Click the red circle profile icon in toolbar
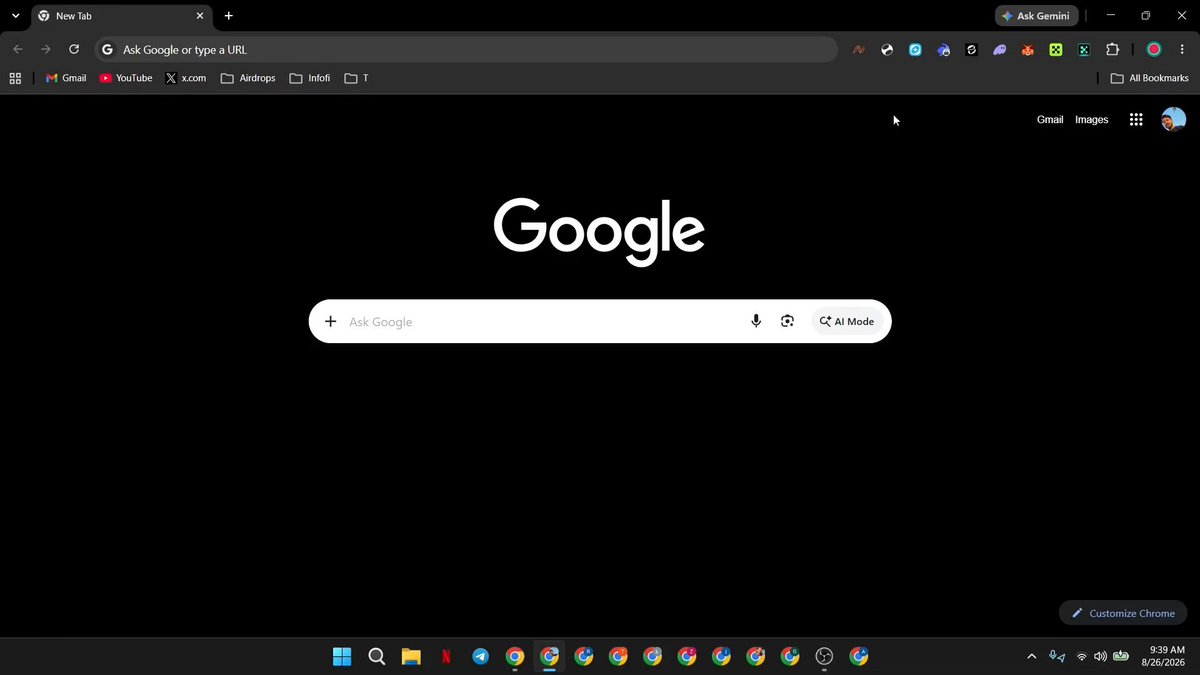 point(1154,49)
